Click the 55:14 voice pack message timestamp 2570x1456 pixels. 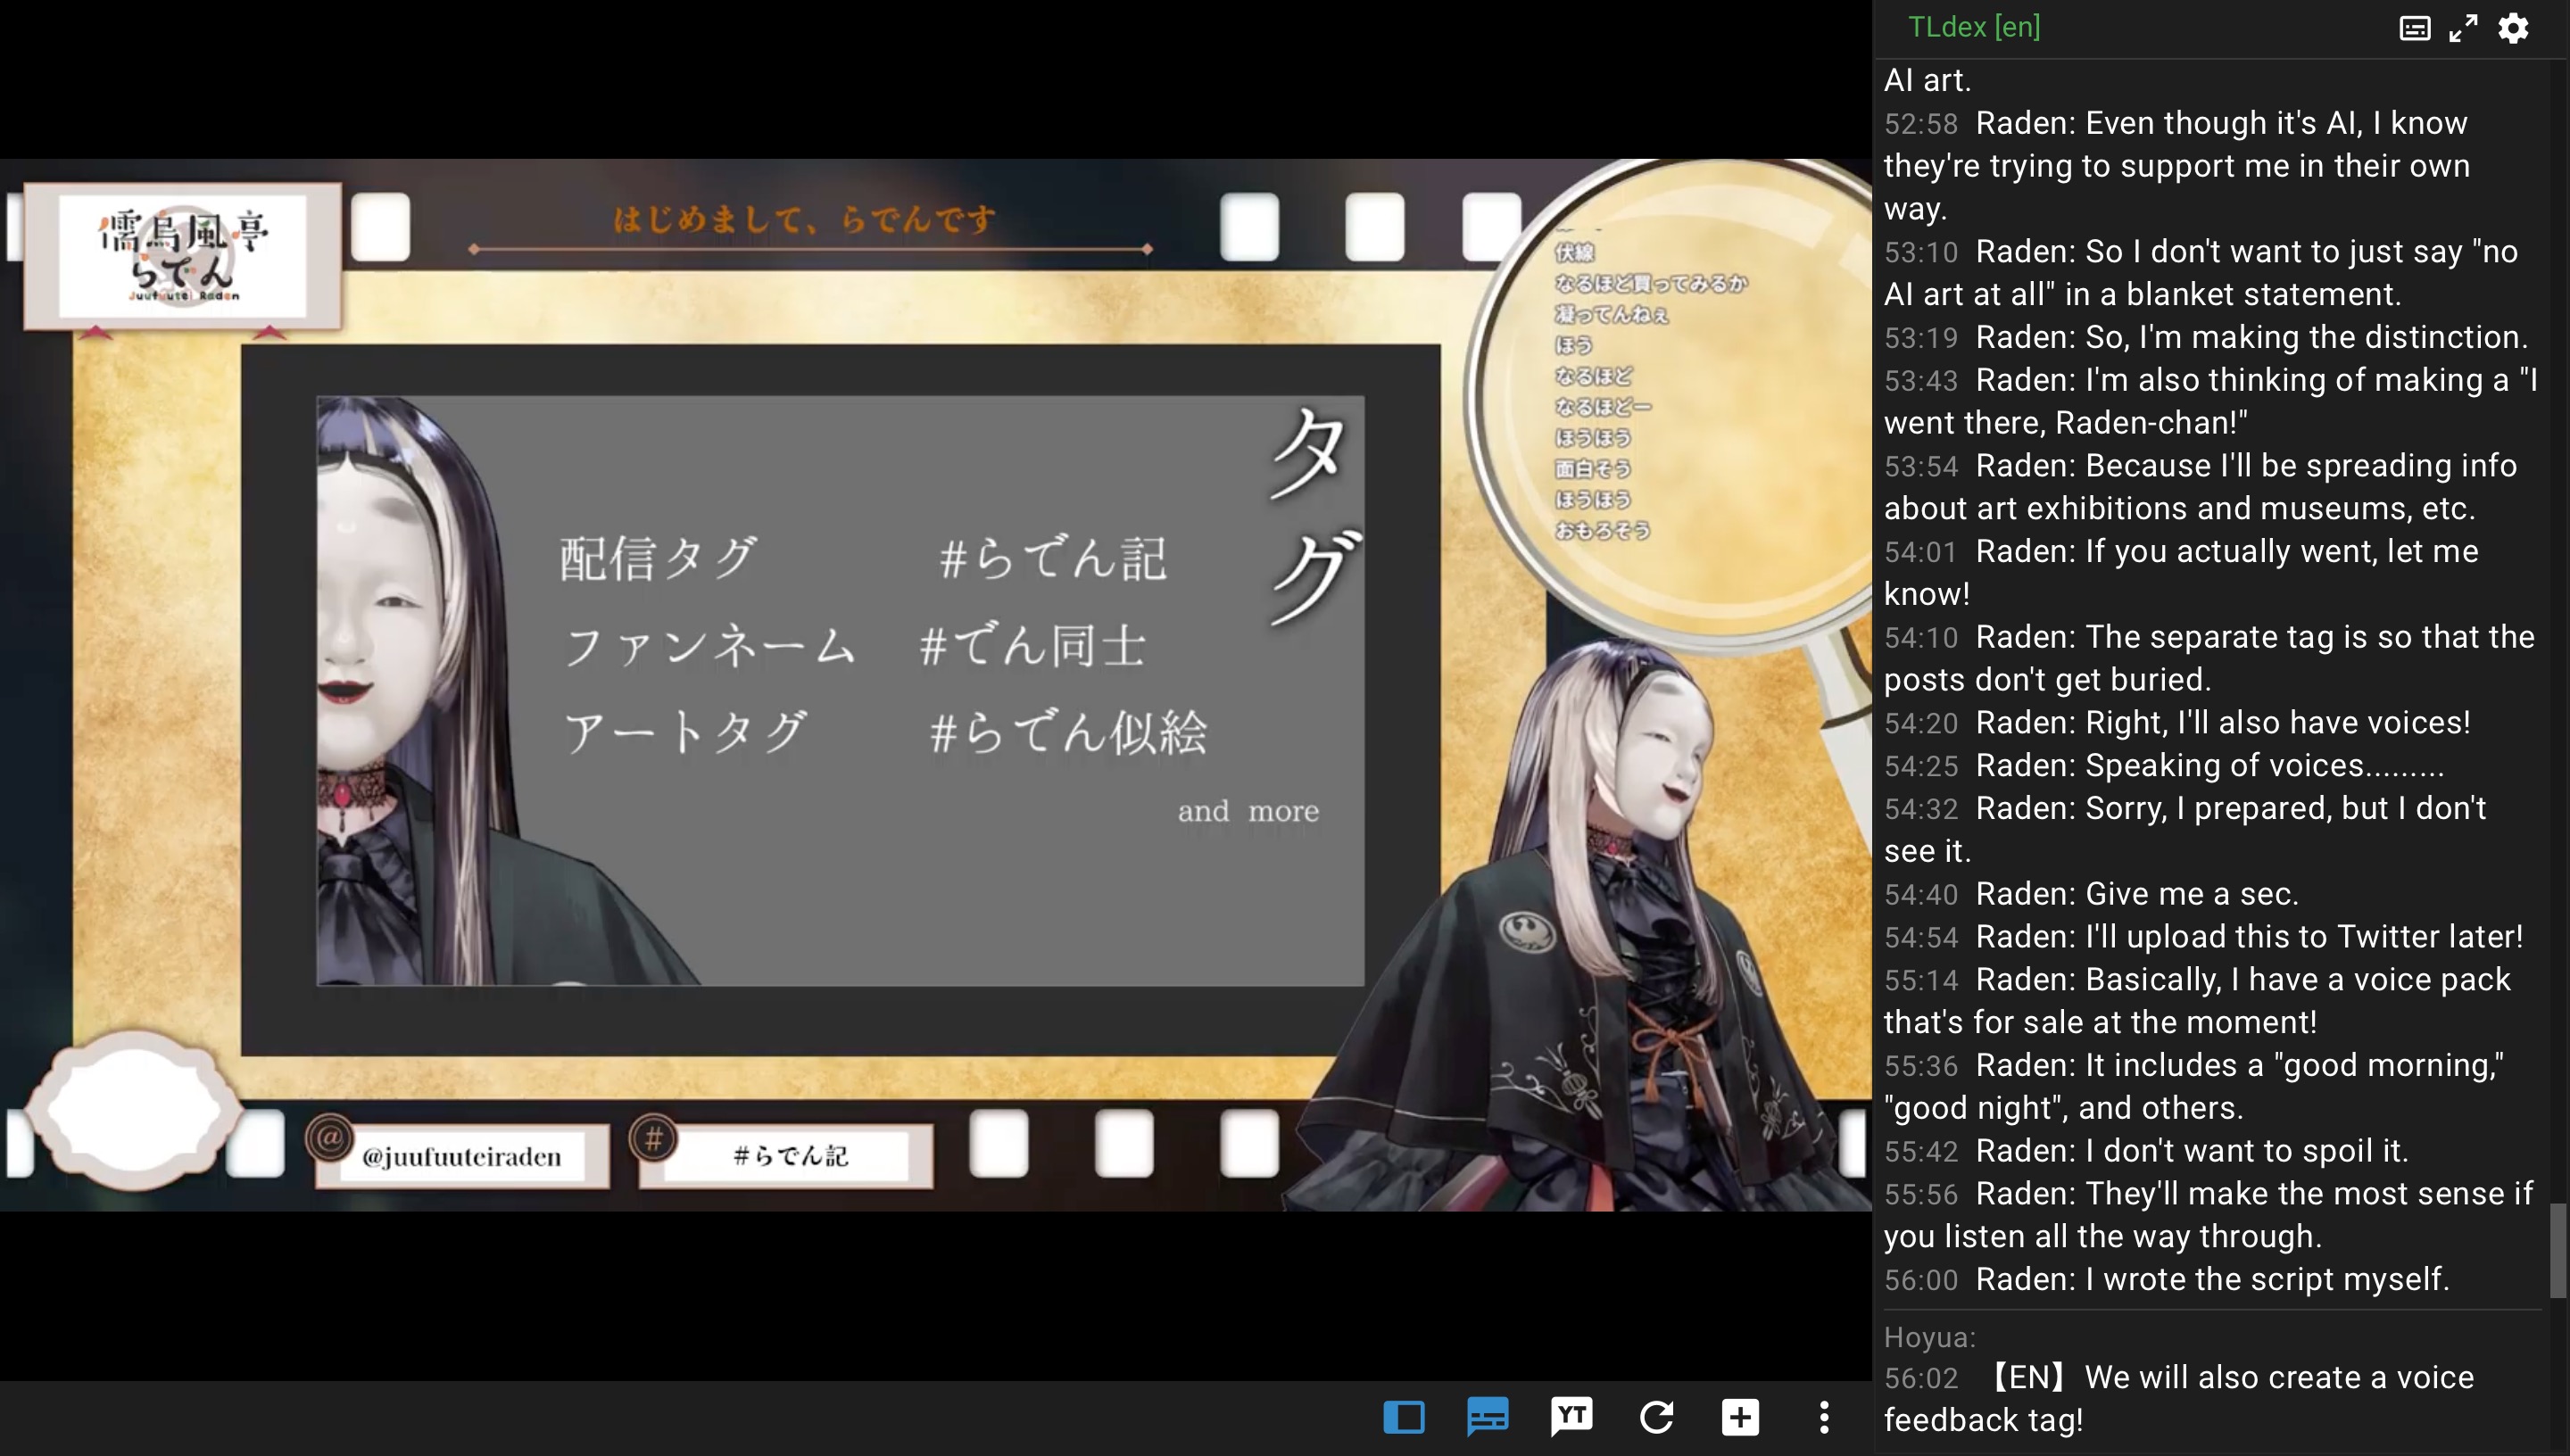(1920, 980)
